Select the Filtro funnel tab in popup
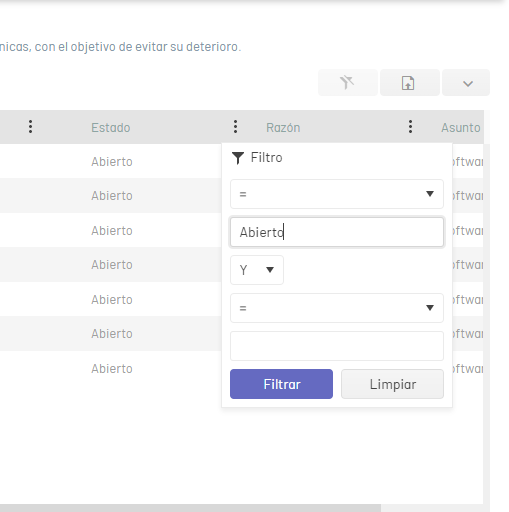 257,158
